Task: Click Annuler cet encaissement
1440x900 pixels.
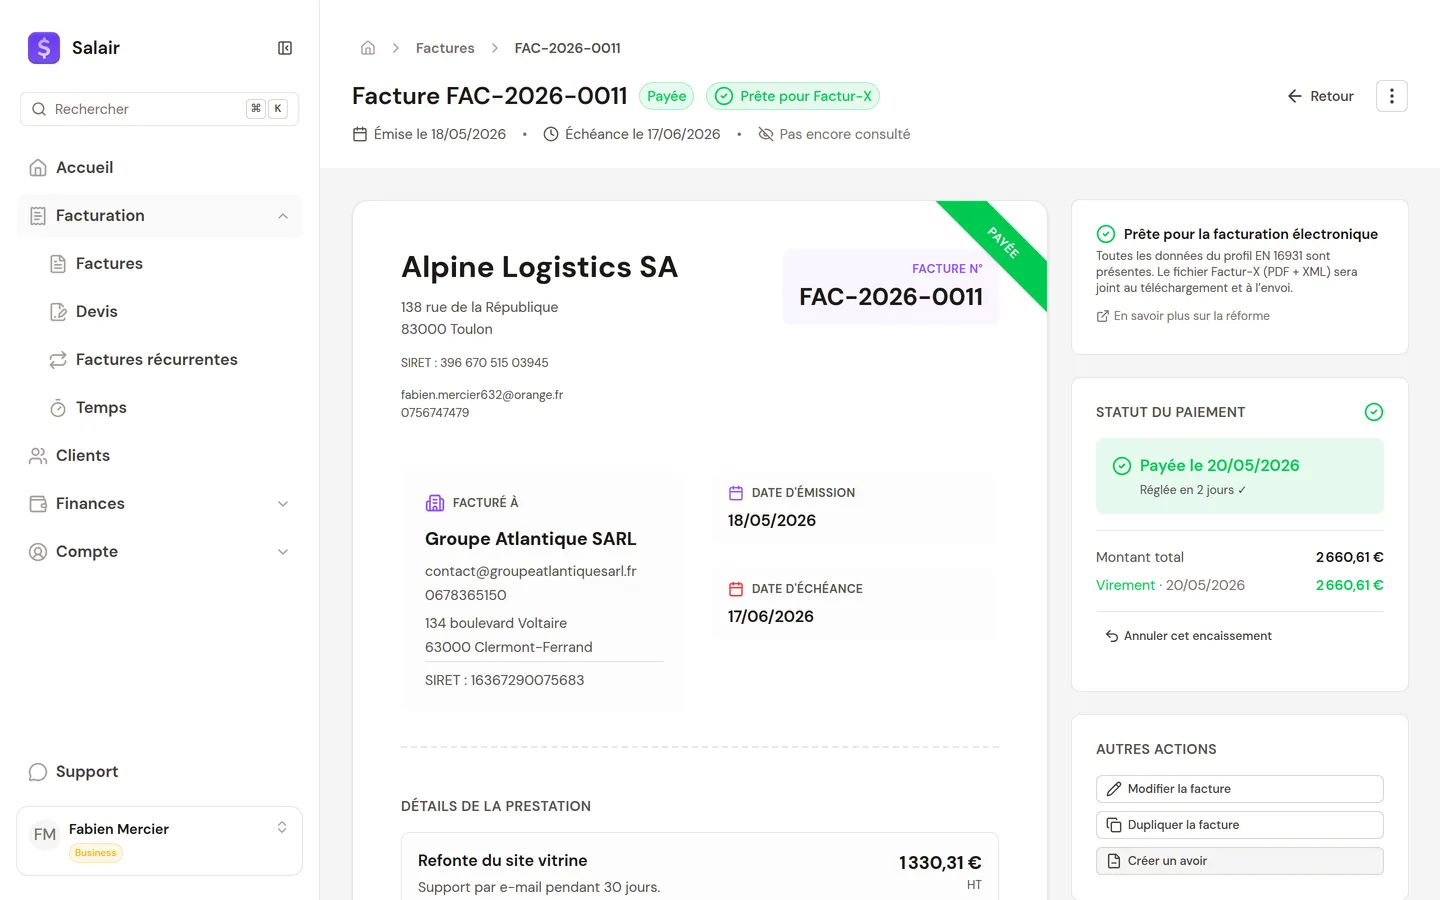Action: [x=1188, y=636]
